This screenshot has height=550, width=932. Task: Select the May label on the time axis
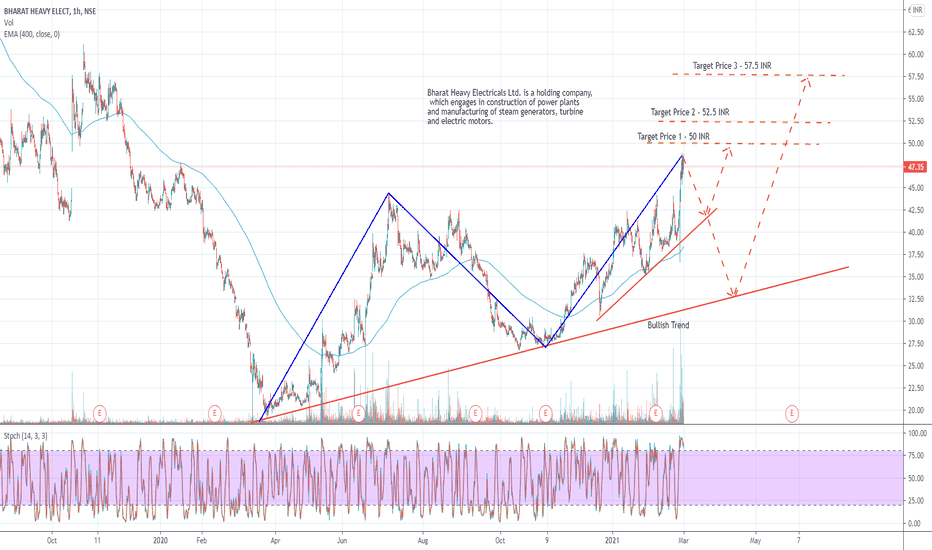coord(755,540)
